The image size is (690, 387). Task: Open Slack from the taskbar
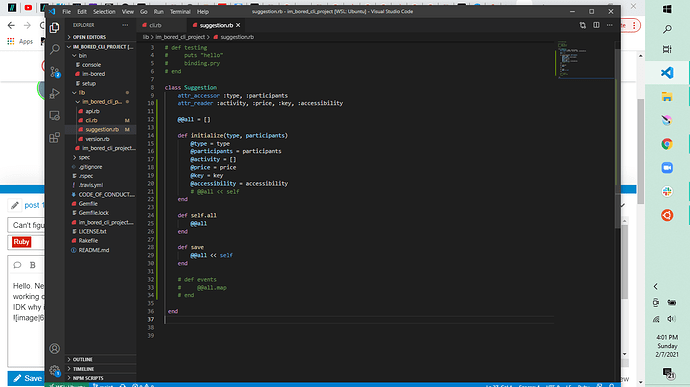[x=667, y=192]
